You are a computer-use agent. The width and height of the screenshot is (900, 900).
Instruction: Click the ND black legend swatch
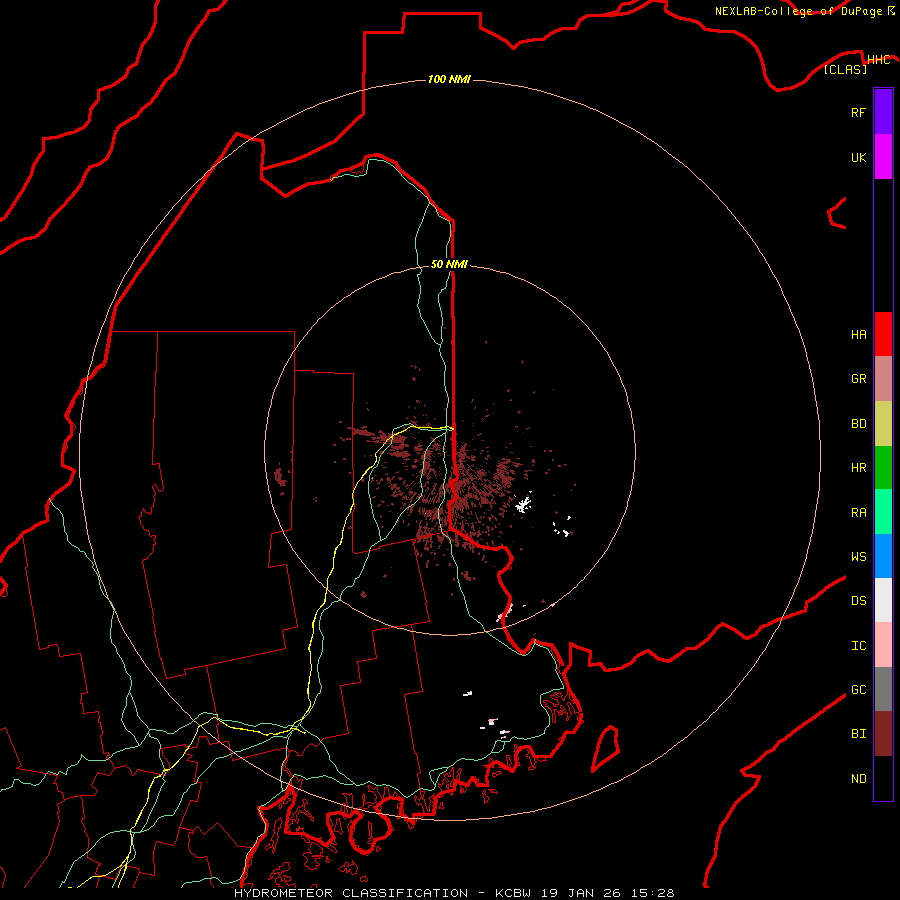(x=883, y=778)
